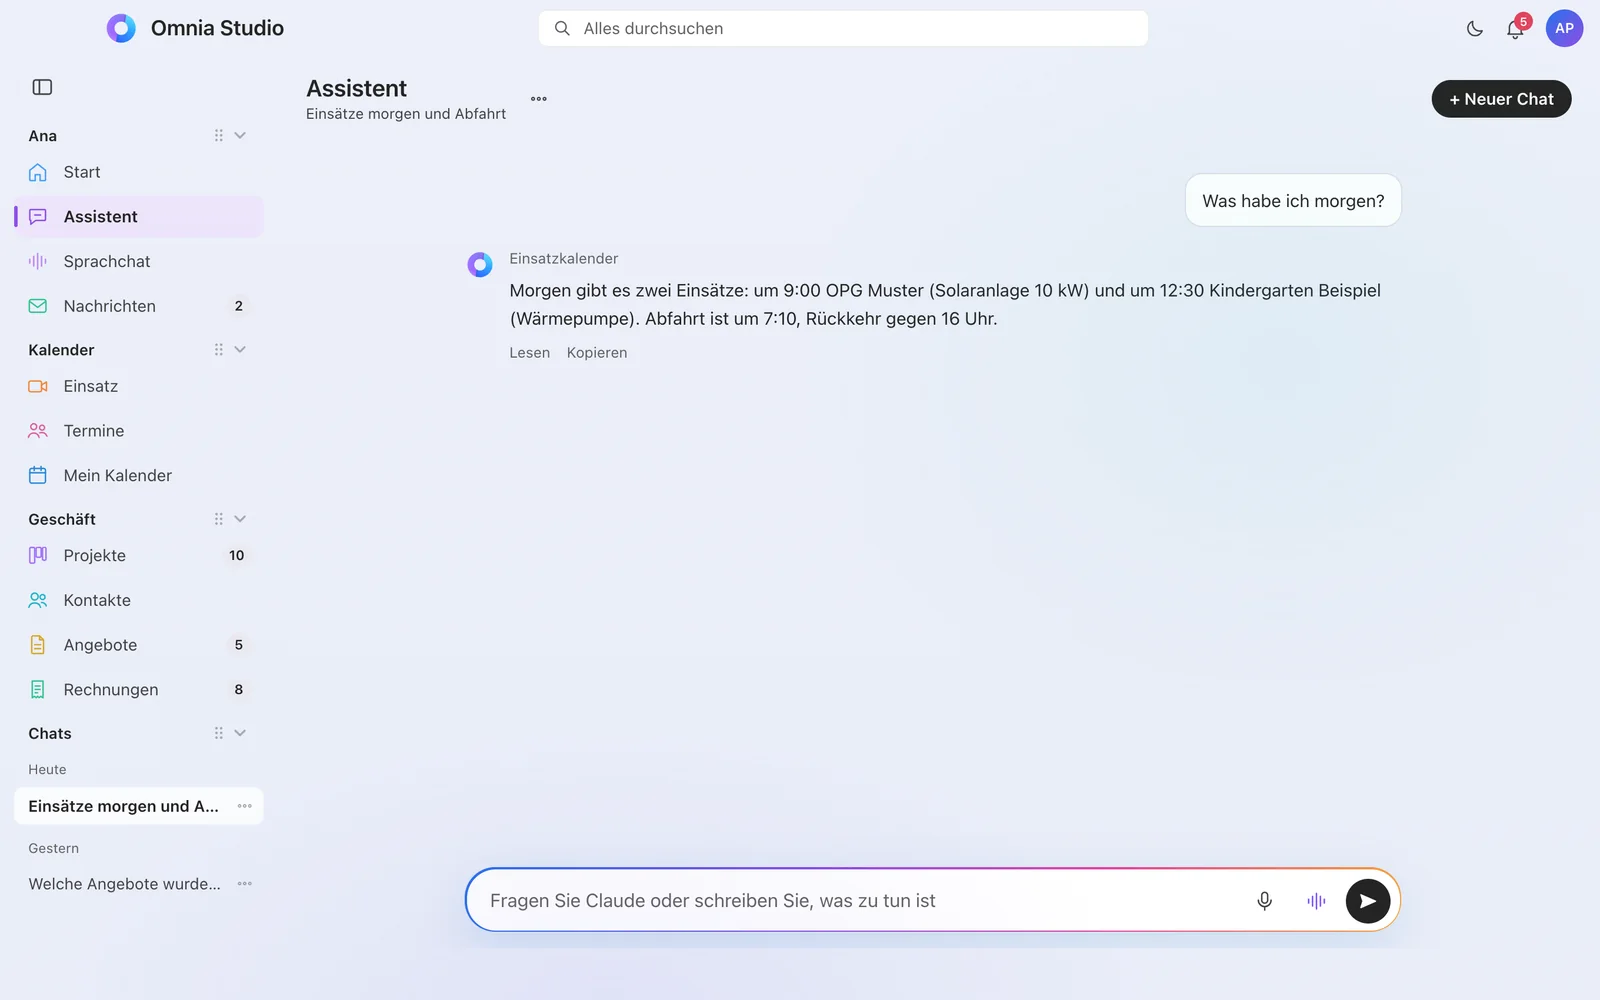
Task: Switch to dark mode moon icon
Action: click(1474, 29)
